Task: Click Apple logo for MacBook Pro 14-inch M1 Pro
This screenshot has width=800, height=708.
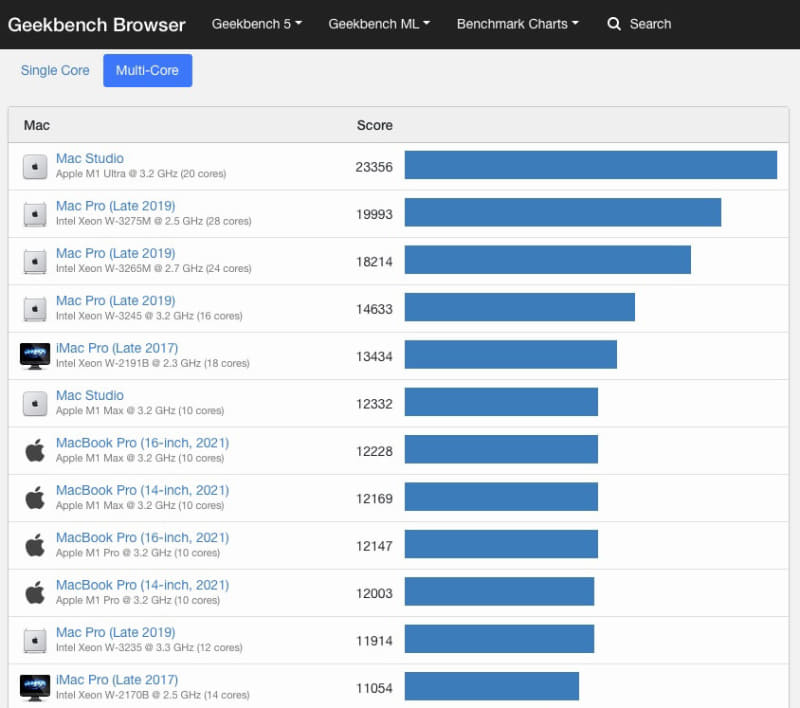Action: tap(35, 593)
